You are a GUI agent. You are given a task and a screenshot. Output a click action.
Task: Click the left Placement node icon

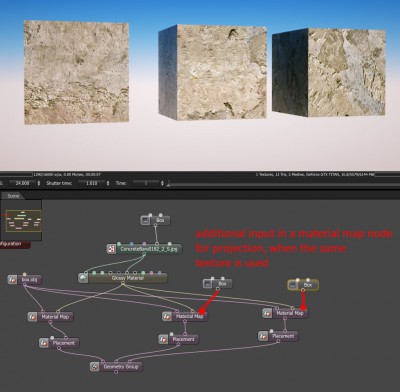coord(44,343)
